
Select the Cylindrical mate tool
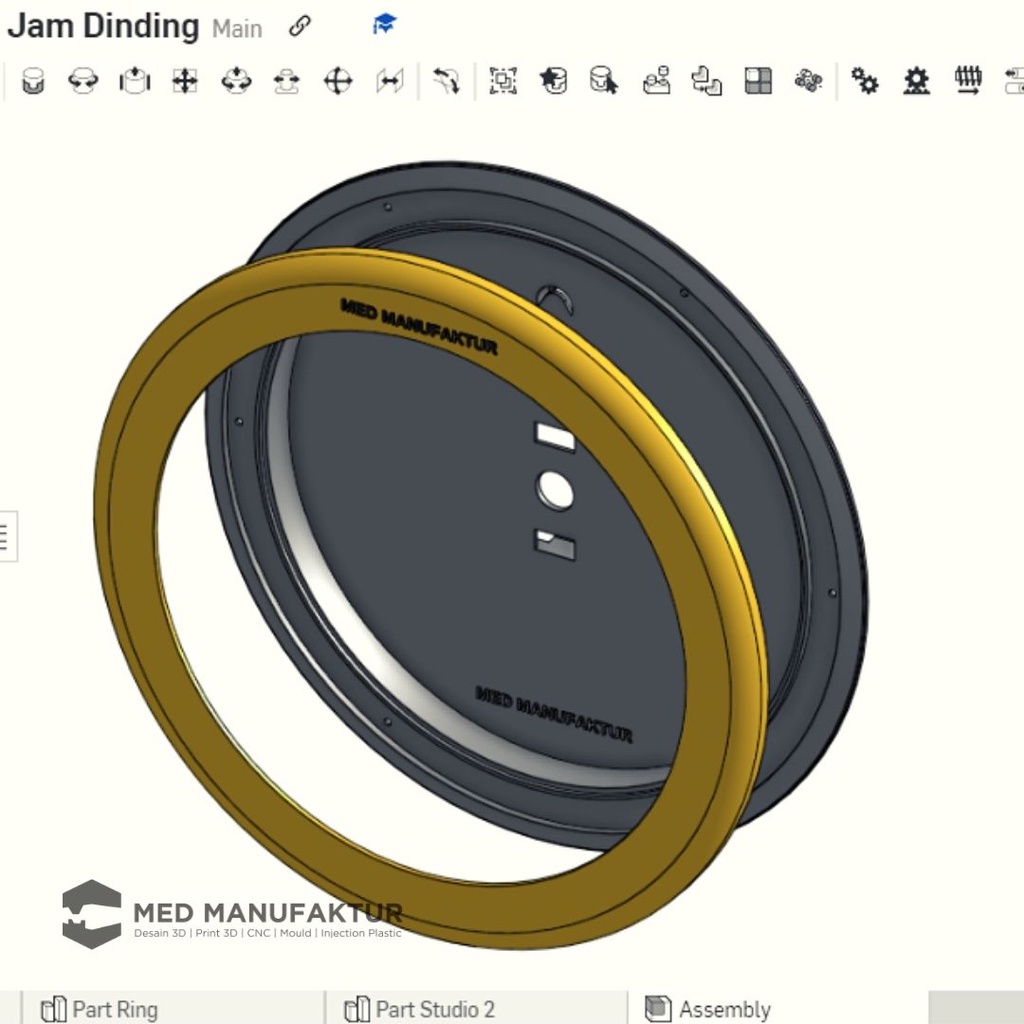click(236, 82)
